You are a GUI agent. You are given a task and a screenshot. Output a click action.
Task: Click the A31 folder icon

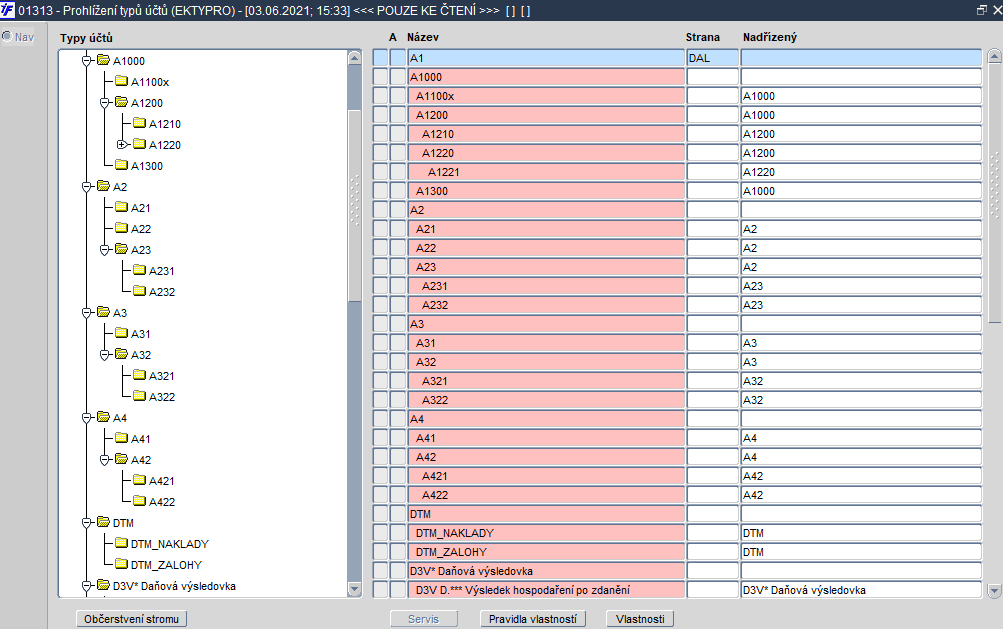(122, 333)
